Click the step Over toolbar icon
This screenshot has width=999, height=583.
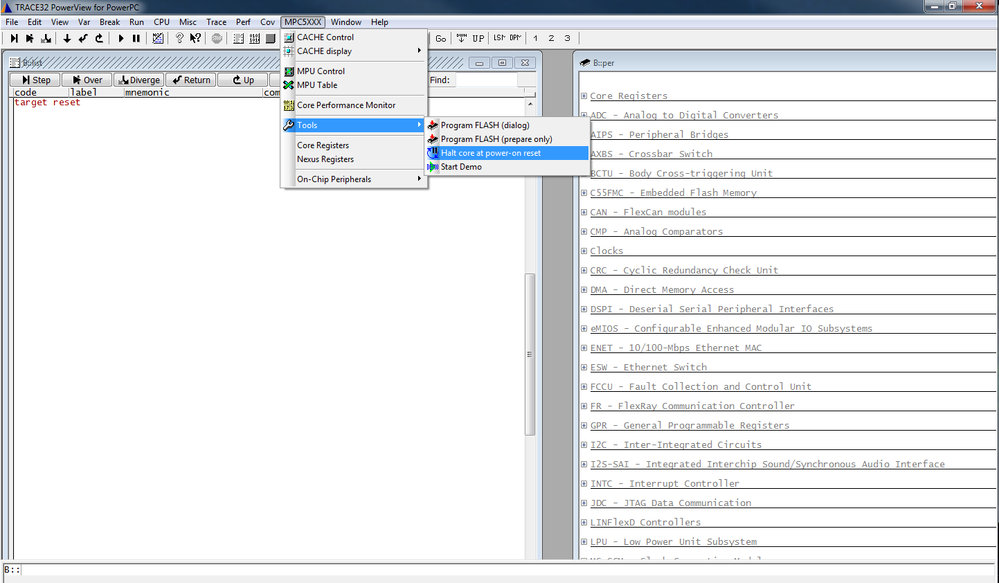coord(29,38)
